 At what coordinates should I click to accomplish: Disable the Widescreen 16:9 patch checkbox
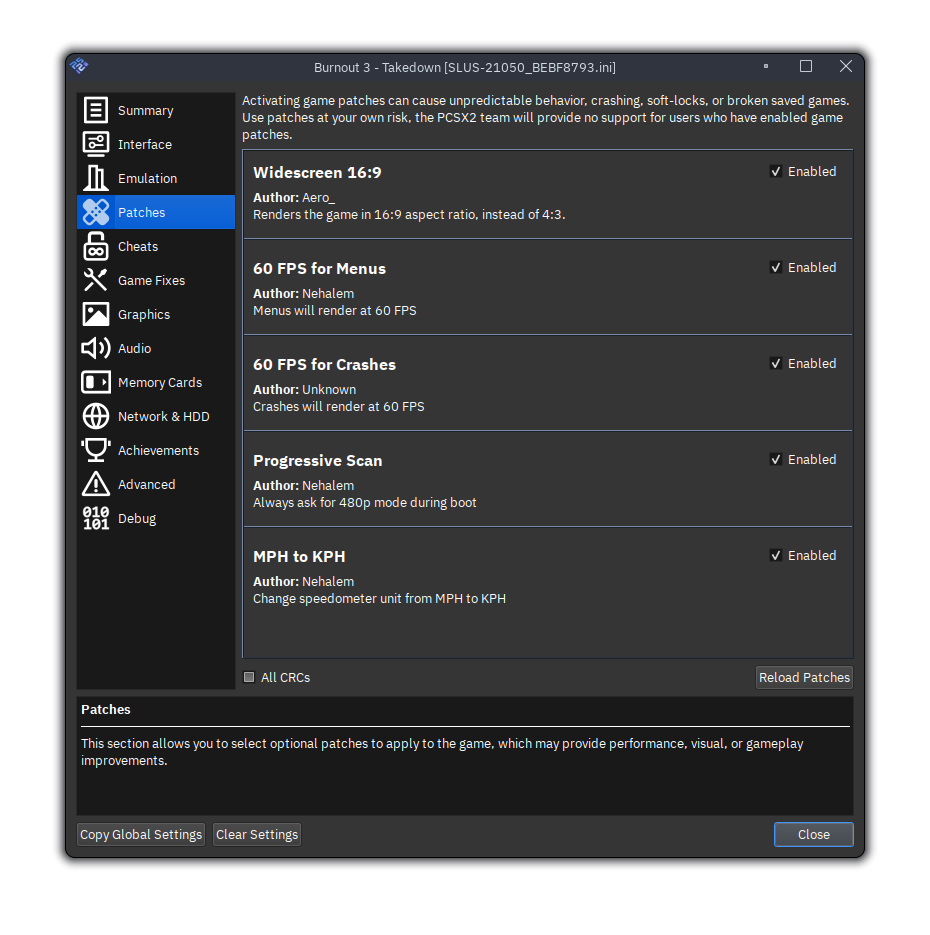776,172
